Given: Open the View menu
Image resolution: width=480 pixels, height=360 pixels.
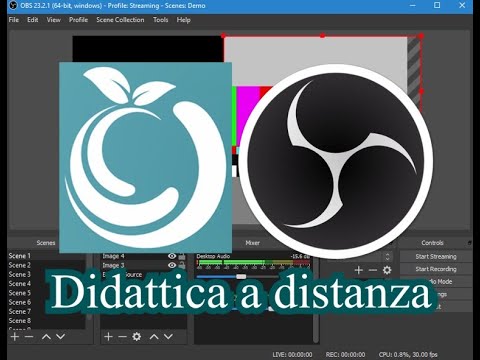Looking at the screenshot, I should [x=53, y=20].
